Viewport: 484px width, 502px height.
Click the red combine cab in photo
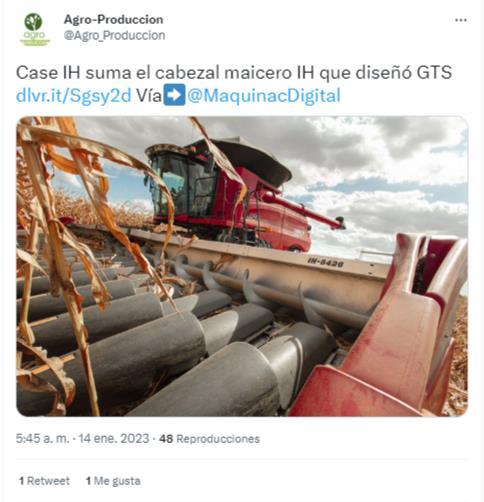coord(180,183)
